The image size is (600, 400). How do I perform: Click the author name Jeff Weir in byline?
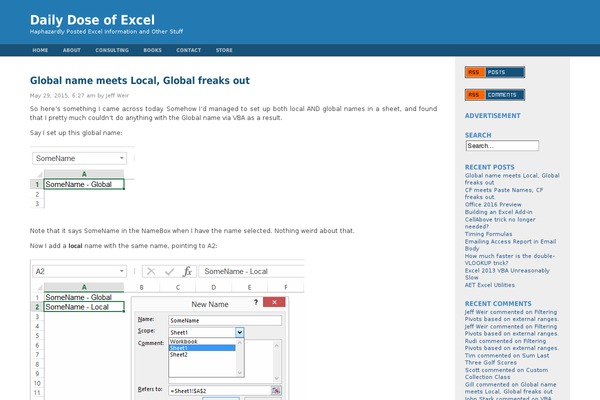click(117, 96)
